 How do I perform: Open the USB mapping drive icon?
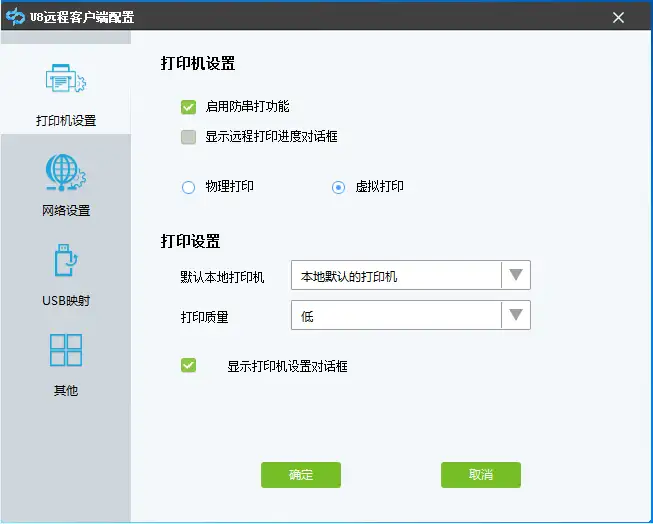pyautogui.click(x=66, y=260)
